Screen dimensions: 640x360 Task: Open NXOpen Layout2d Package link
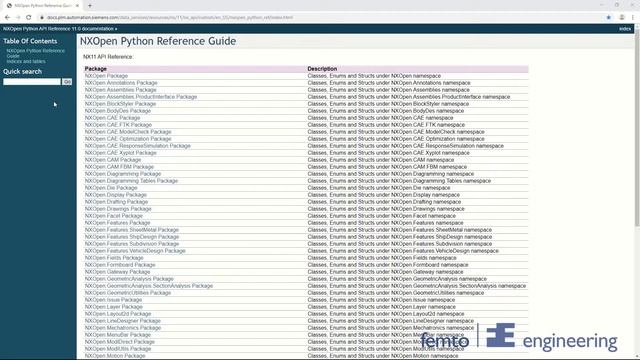coord(118,313)
